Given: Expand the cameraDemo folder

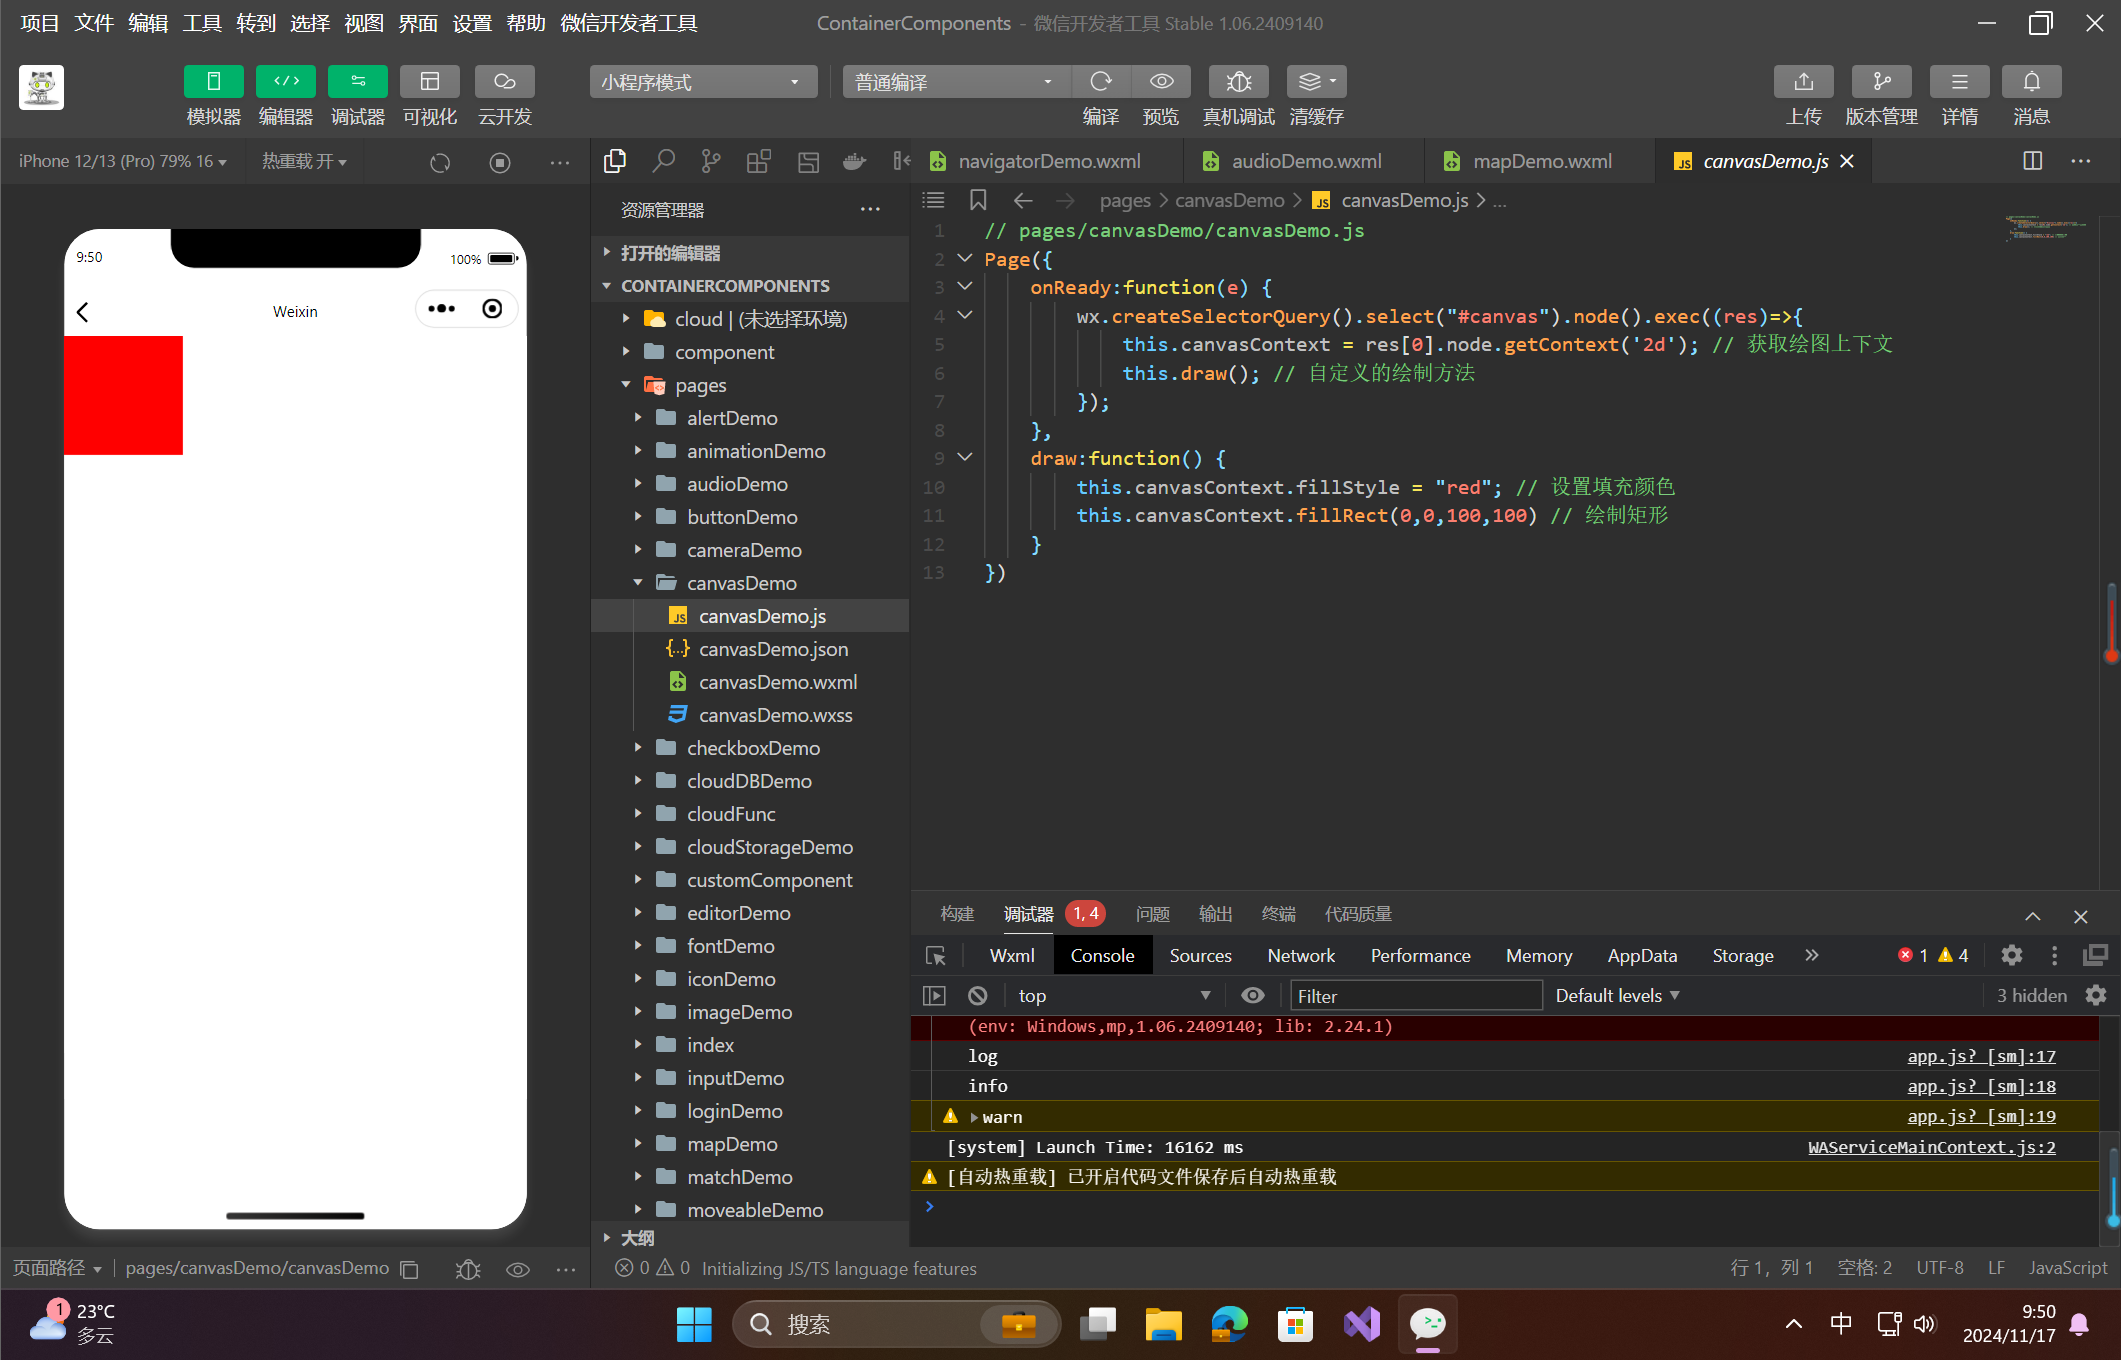Looking at the screenshot, I should pyautogui.click(x=743, y=550).
